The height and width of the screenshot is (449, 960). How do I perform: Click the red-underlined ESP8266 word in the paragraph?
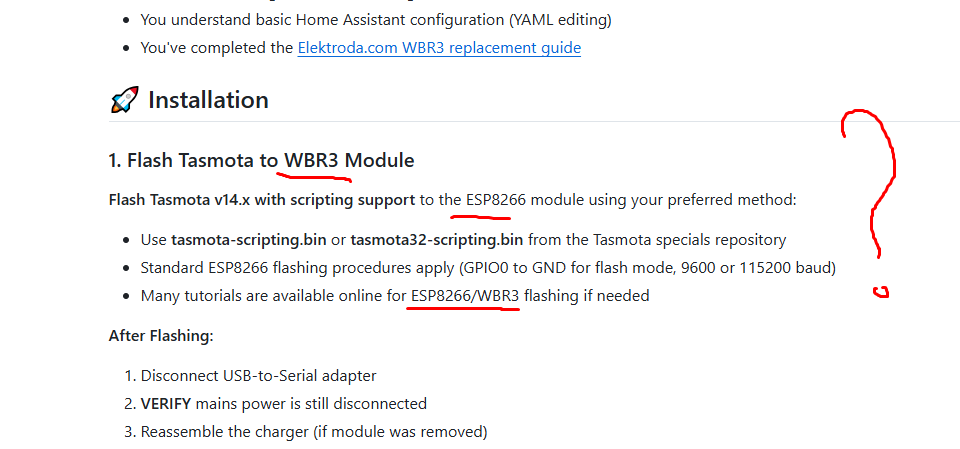click(496, 200)
